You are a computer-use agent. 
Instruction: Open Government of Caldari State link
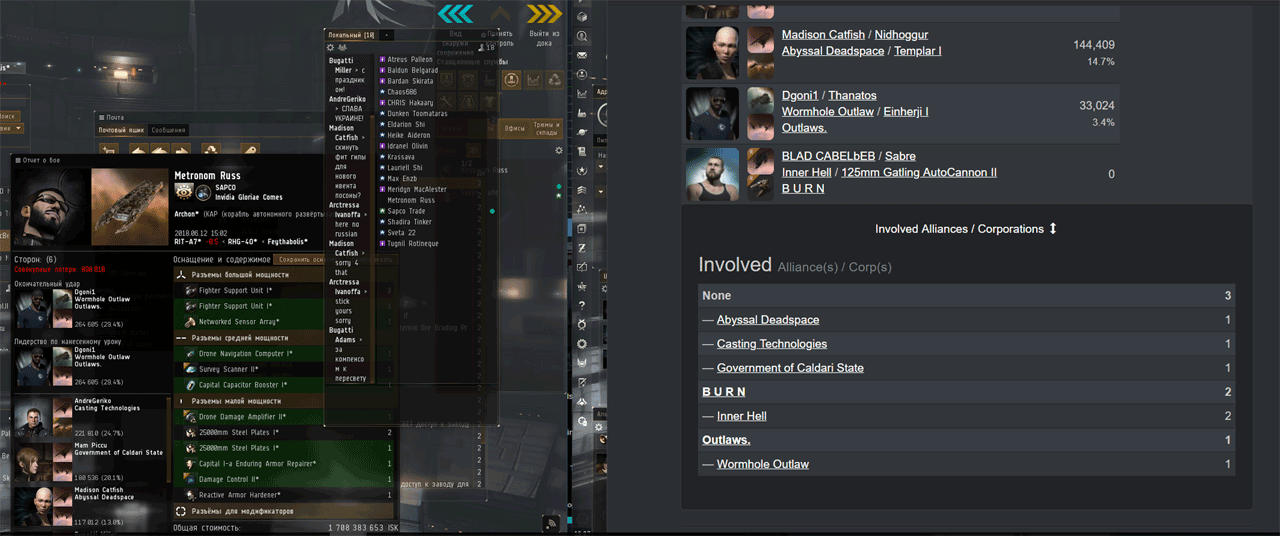coord(790,368)
